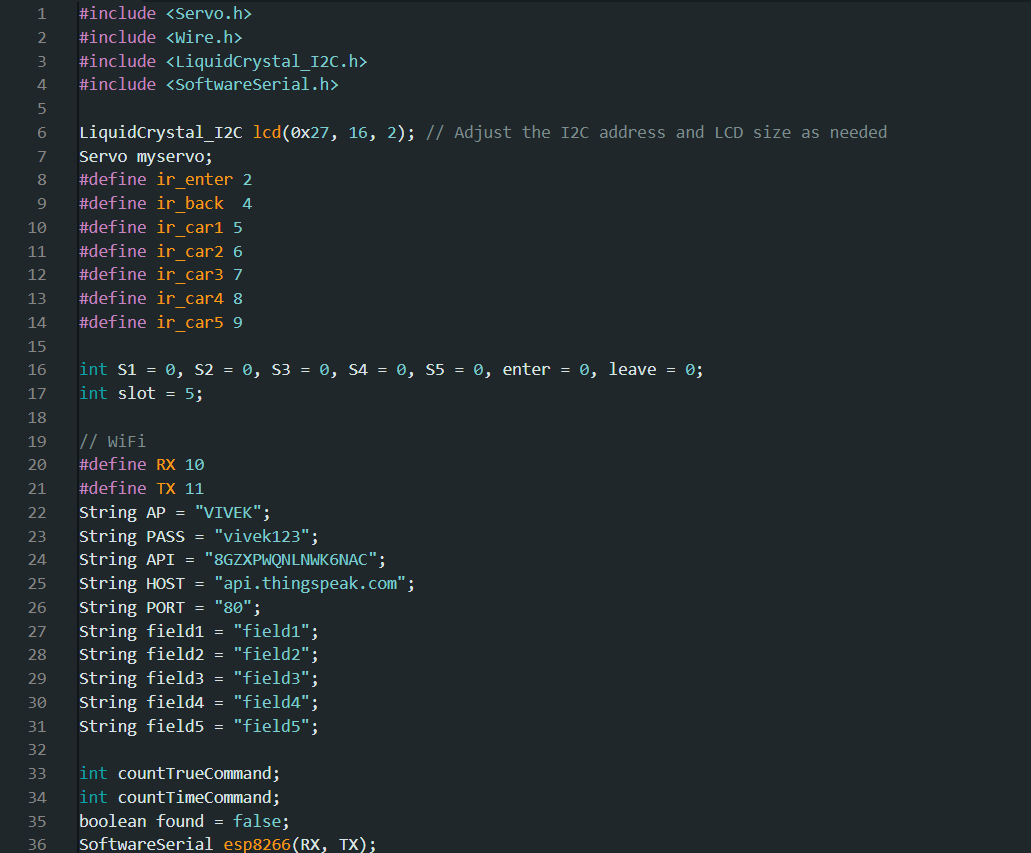The height and width of the screenshot is (853, 1031).
Task: Click line number 15 in the gutter
Action: pyautogui.click(x=37, y=346)
